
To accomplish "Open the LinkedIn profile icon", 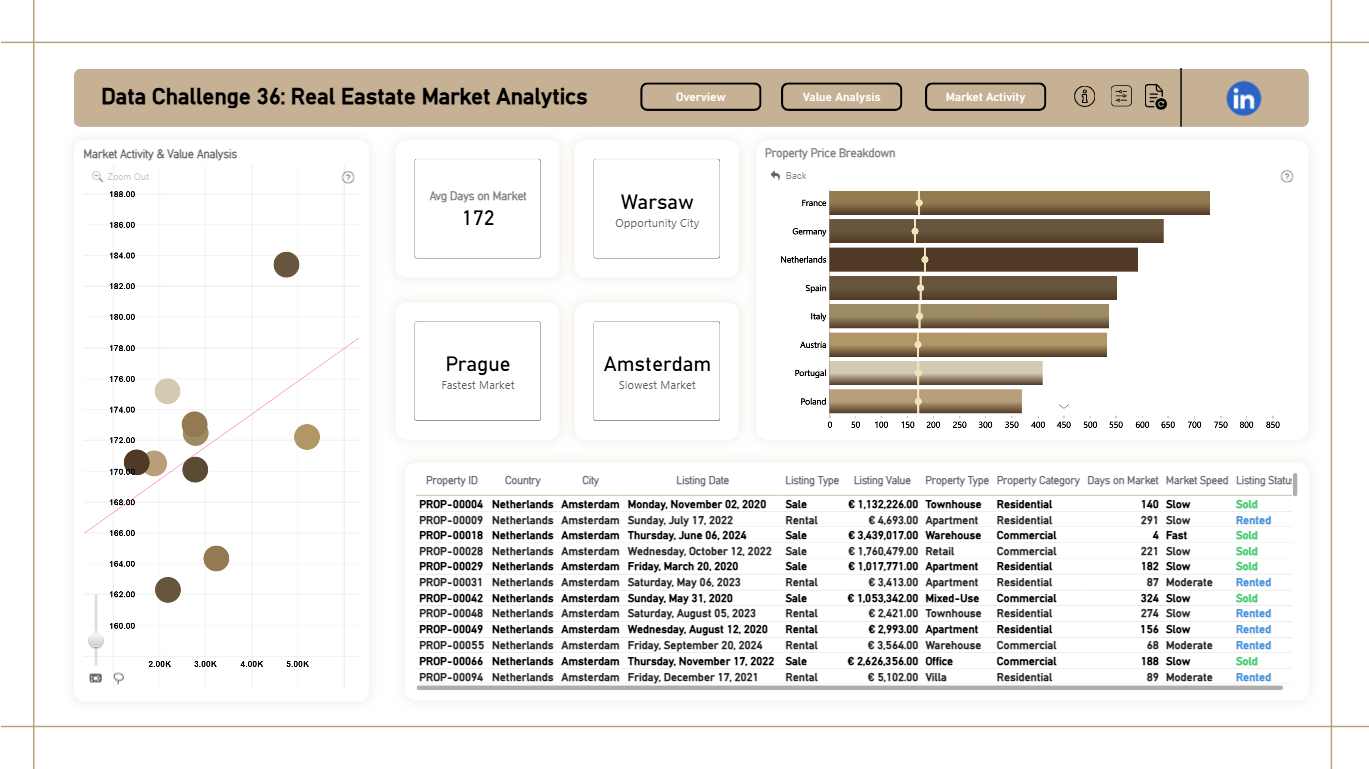I will point(1244,98).
